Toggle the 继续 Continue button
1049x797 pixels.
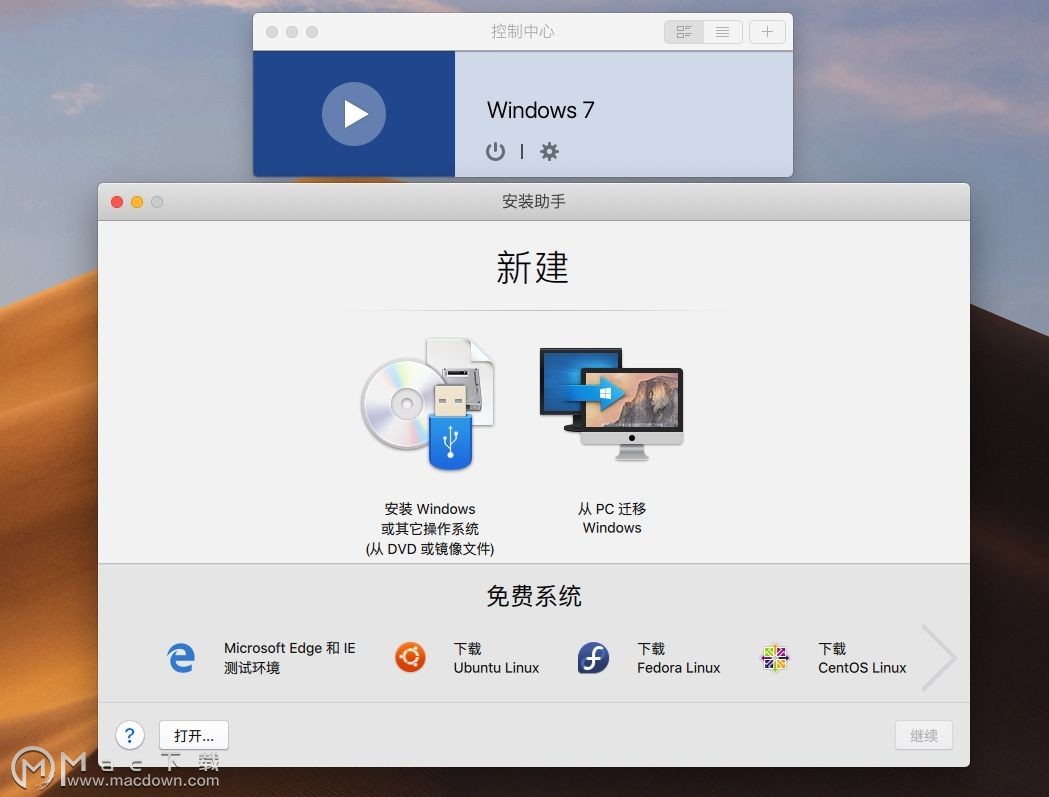coord(923,735)
